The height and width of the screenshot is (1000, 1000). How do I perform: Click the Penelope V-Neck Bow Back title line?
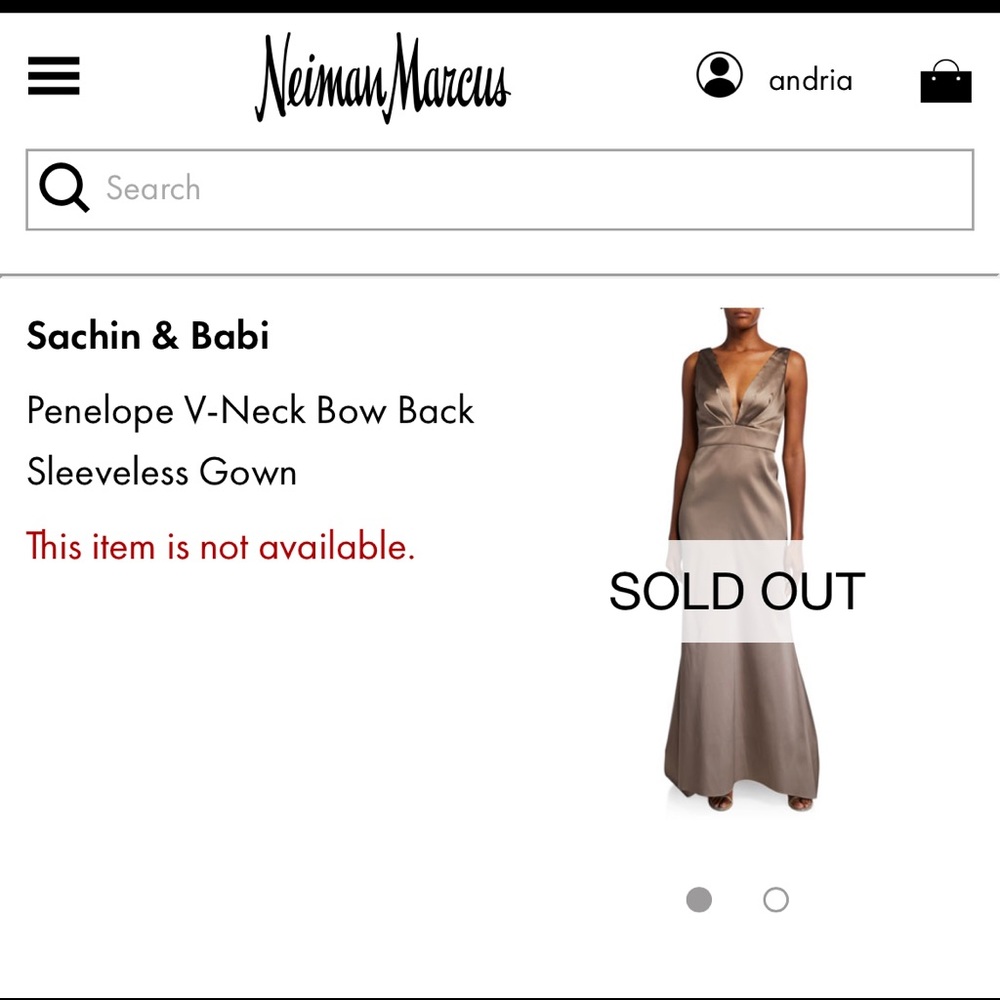pyautogui.click(x=251, y=411)
